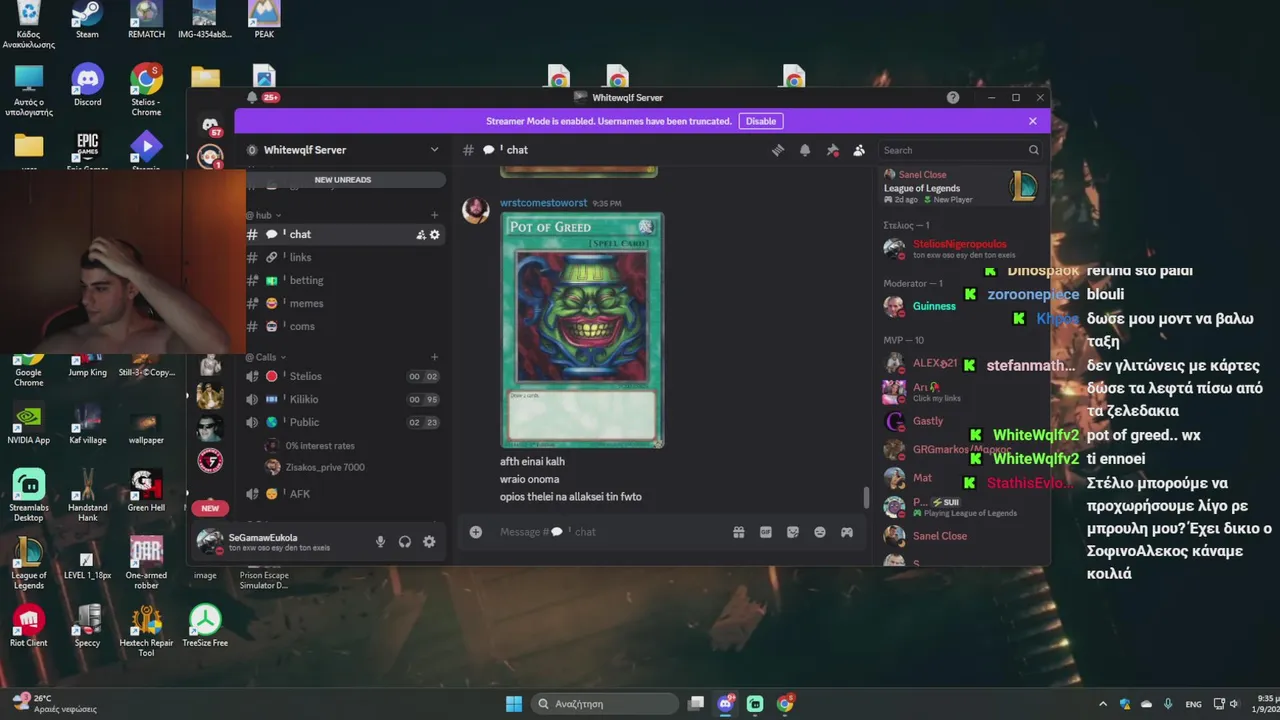Click the plus attachment button in message bar
The image size is (1280, 720).
point(476,532)
